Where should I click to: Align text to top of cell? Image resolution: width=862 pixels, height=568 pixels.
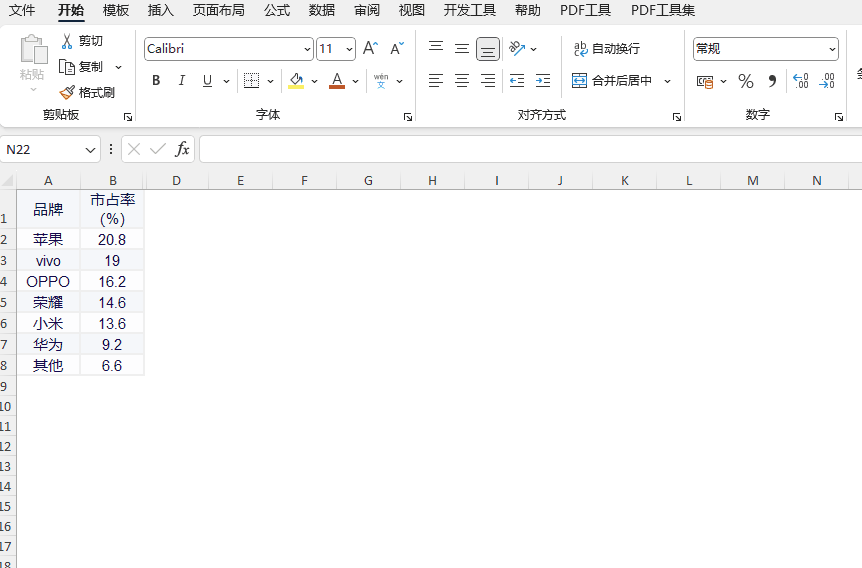436,48
